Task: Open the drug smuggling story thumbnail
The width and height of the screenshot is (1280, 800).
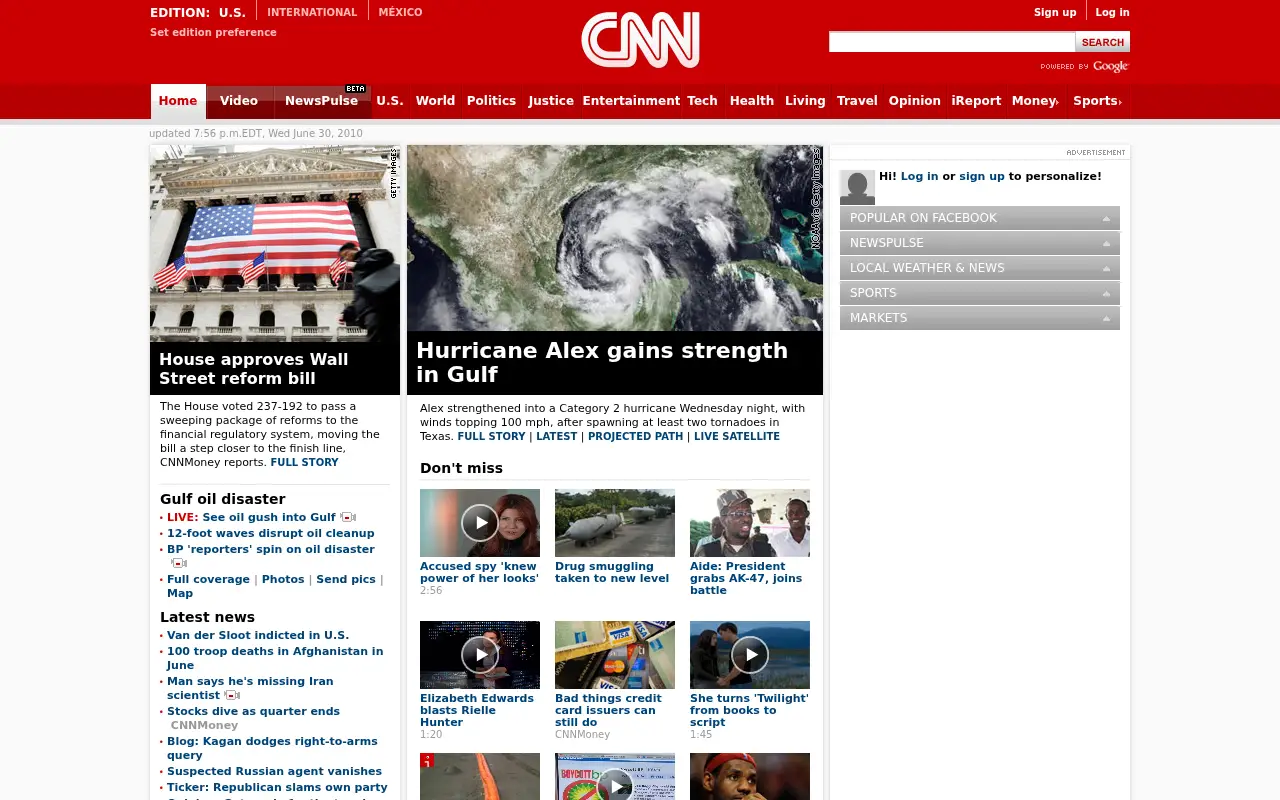Action: point(615,523)
